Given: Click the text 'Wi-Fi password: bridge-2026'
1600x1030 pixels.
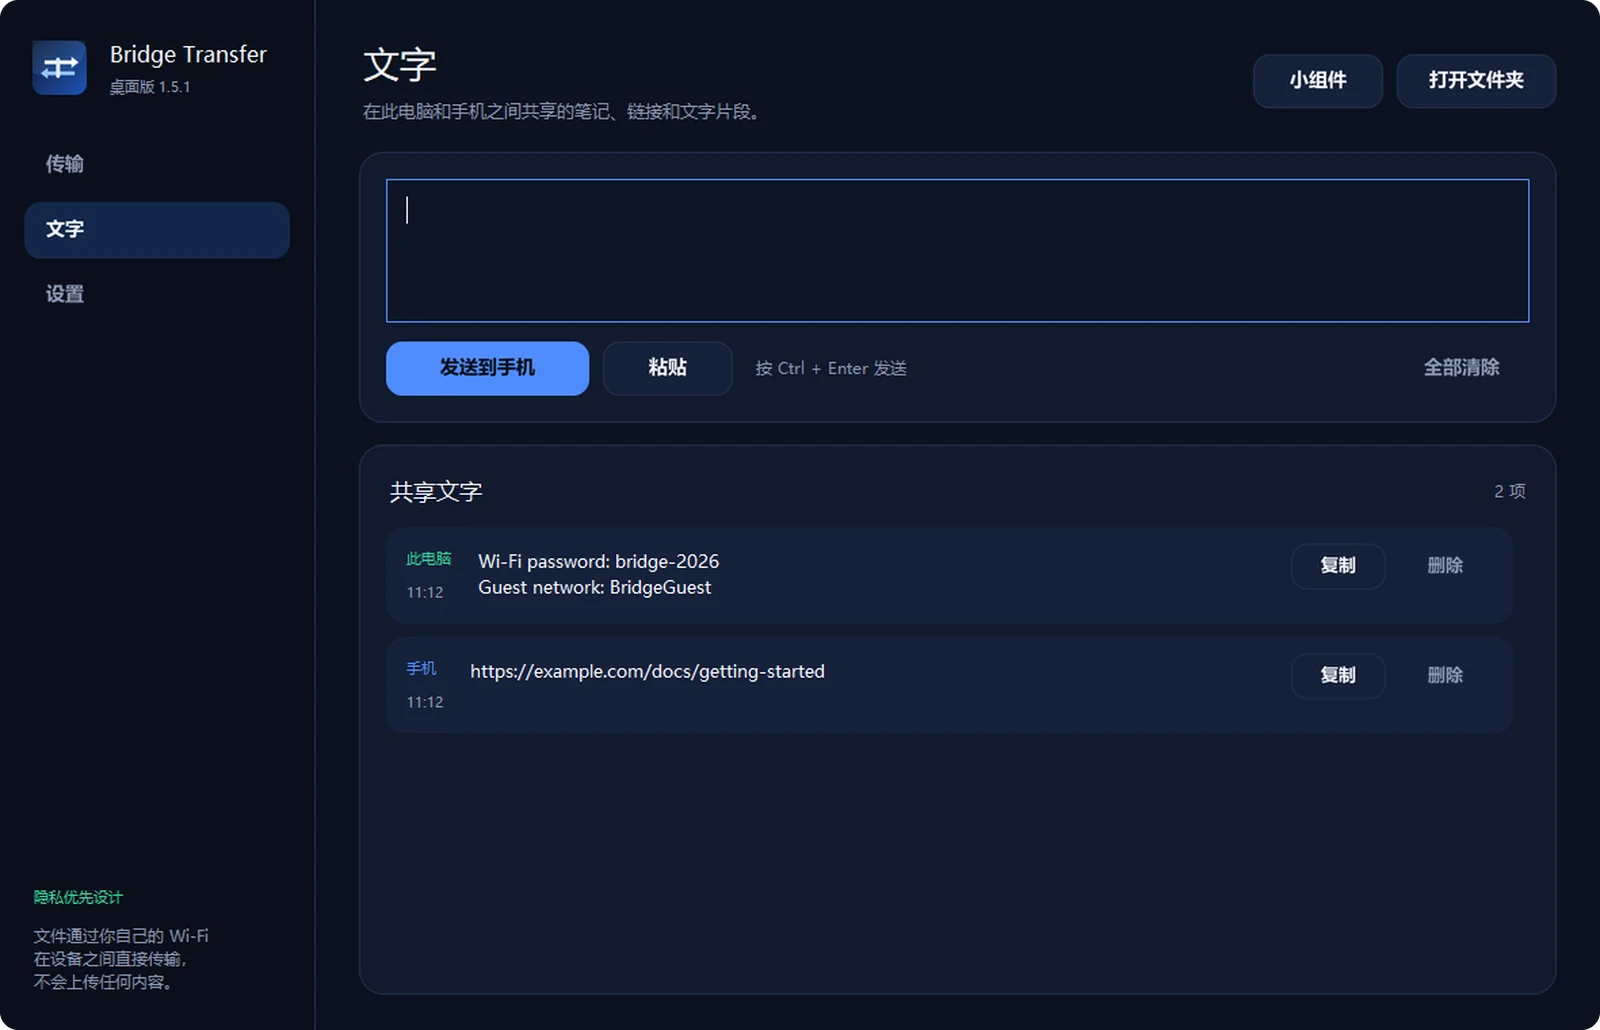Looking at the screenshot, I should click(x=598, y=562).
